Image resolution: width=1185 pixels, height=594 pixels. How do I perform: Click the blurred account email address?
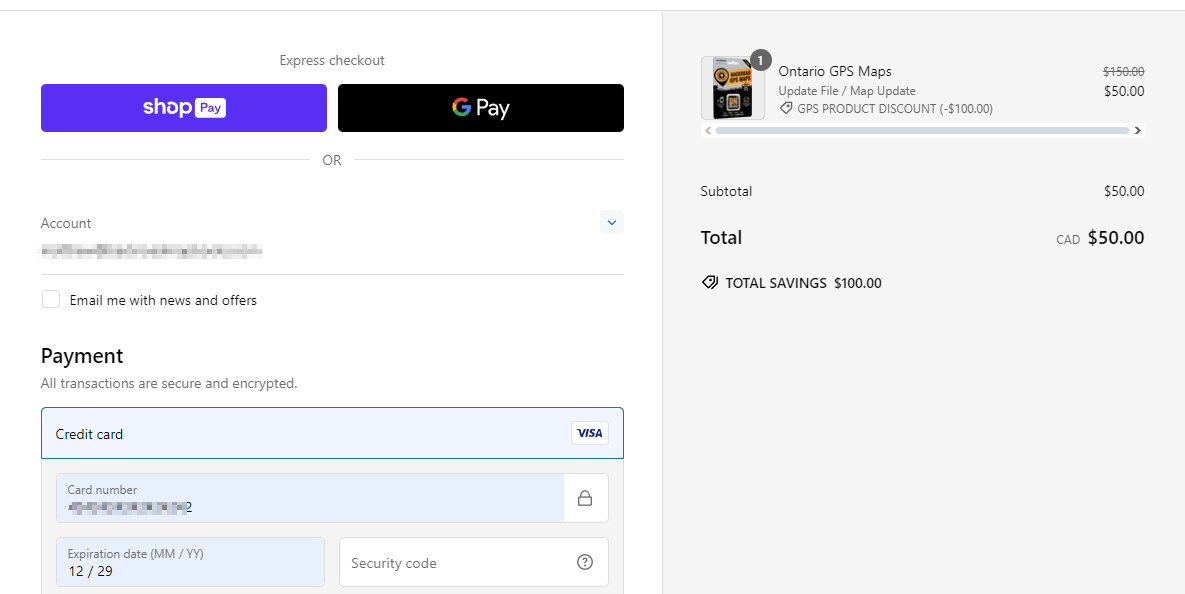point(151,250)
